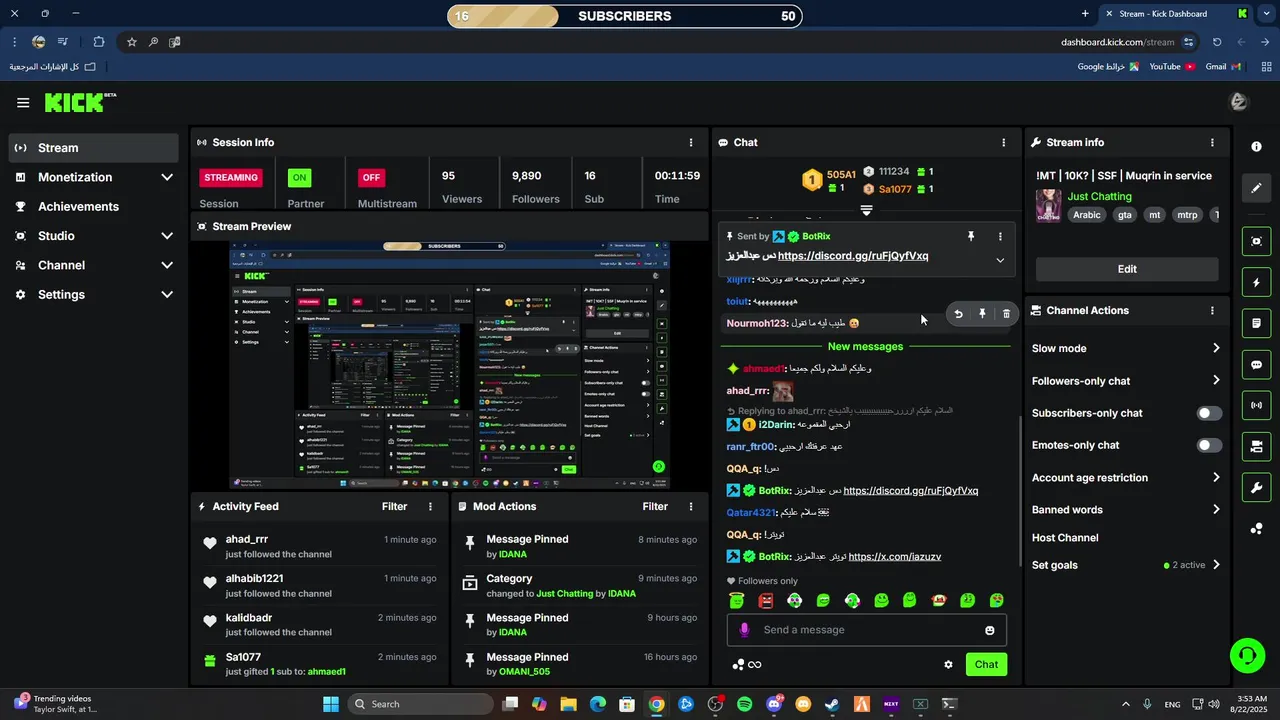Image resolution: width=1280 pixels, height=720 pixels.
Task: Expand the Studio menu
Action: point(94,236)
